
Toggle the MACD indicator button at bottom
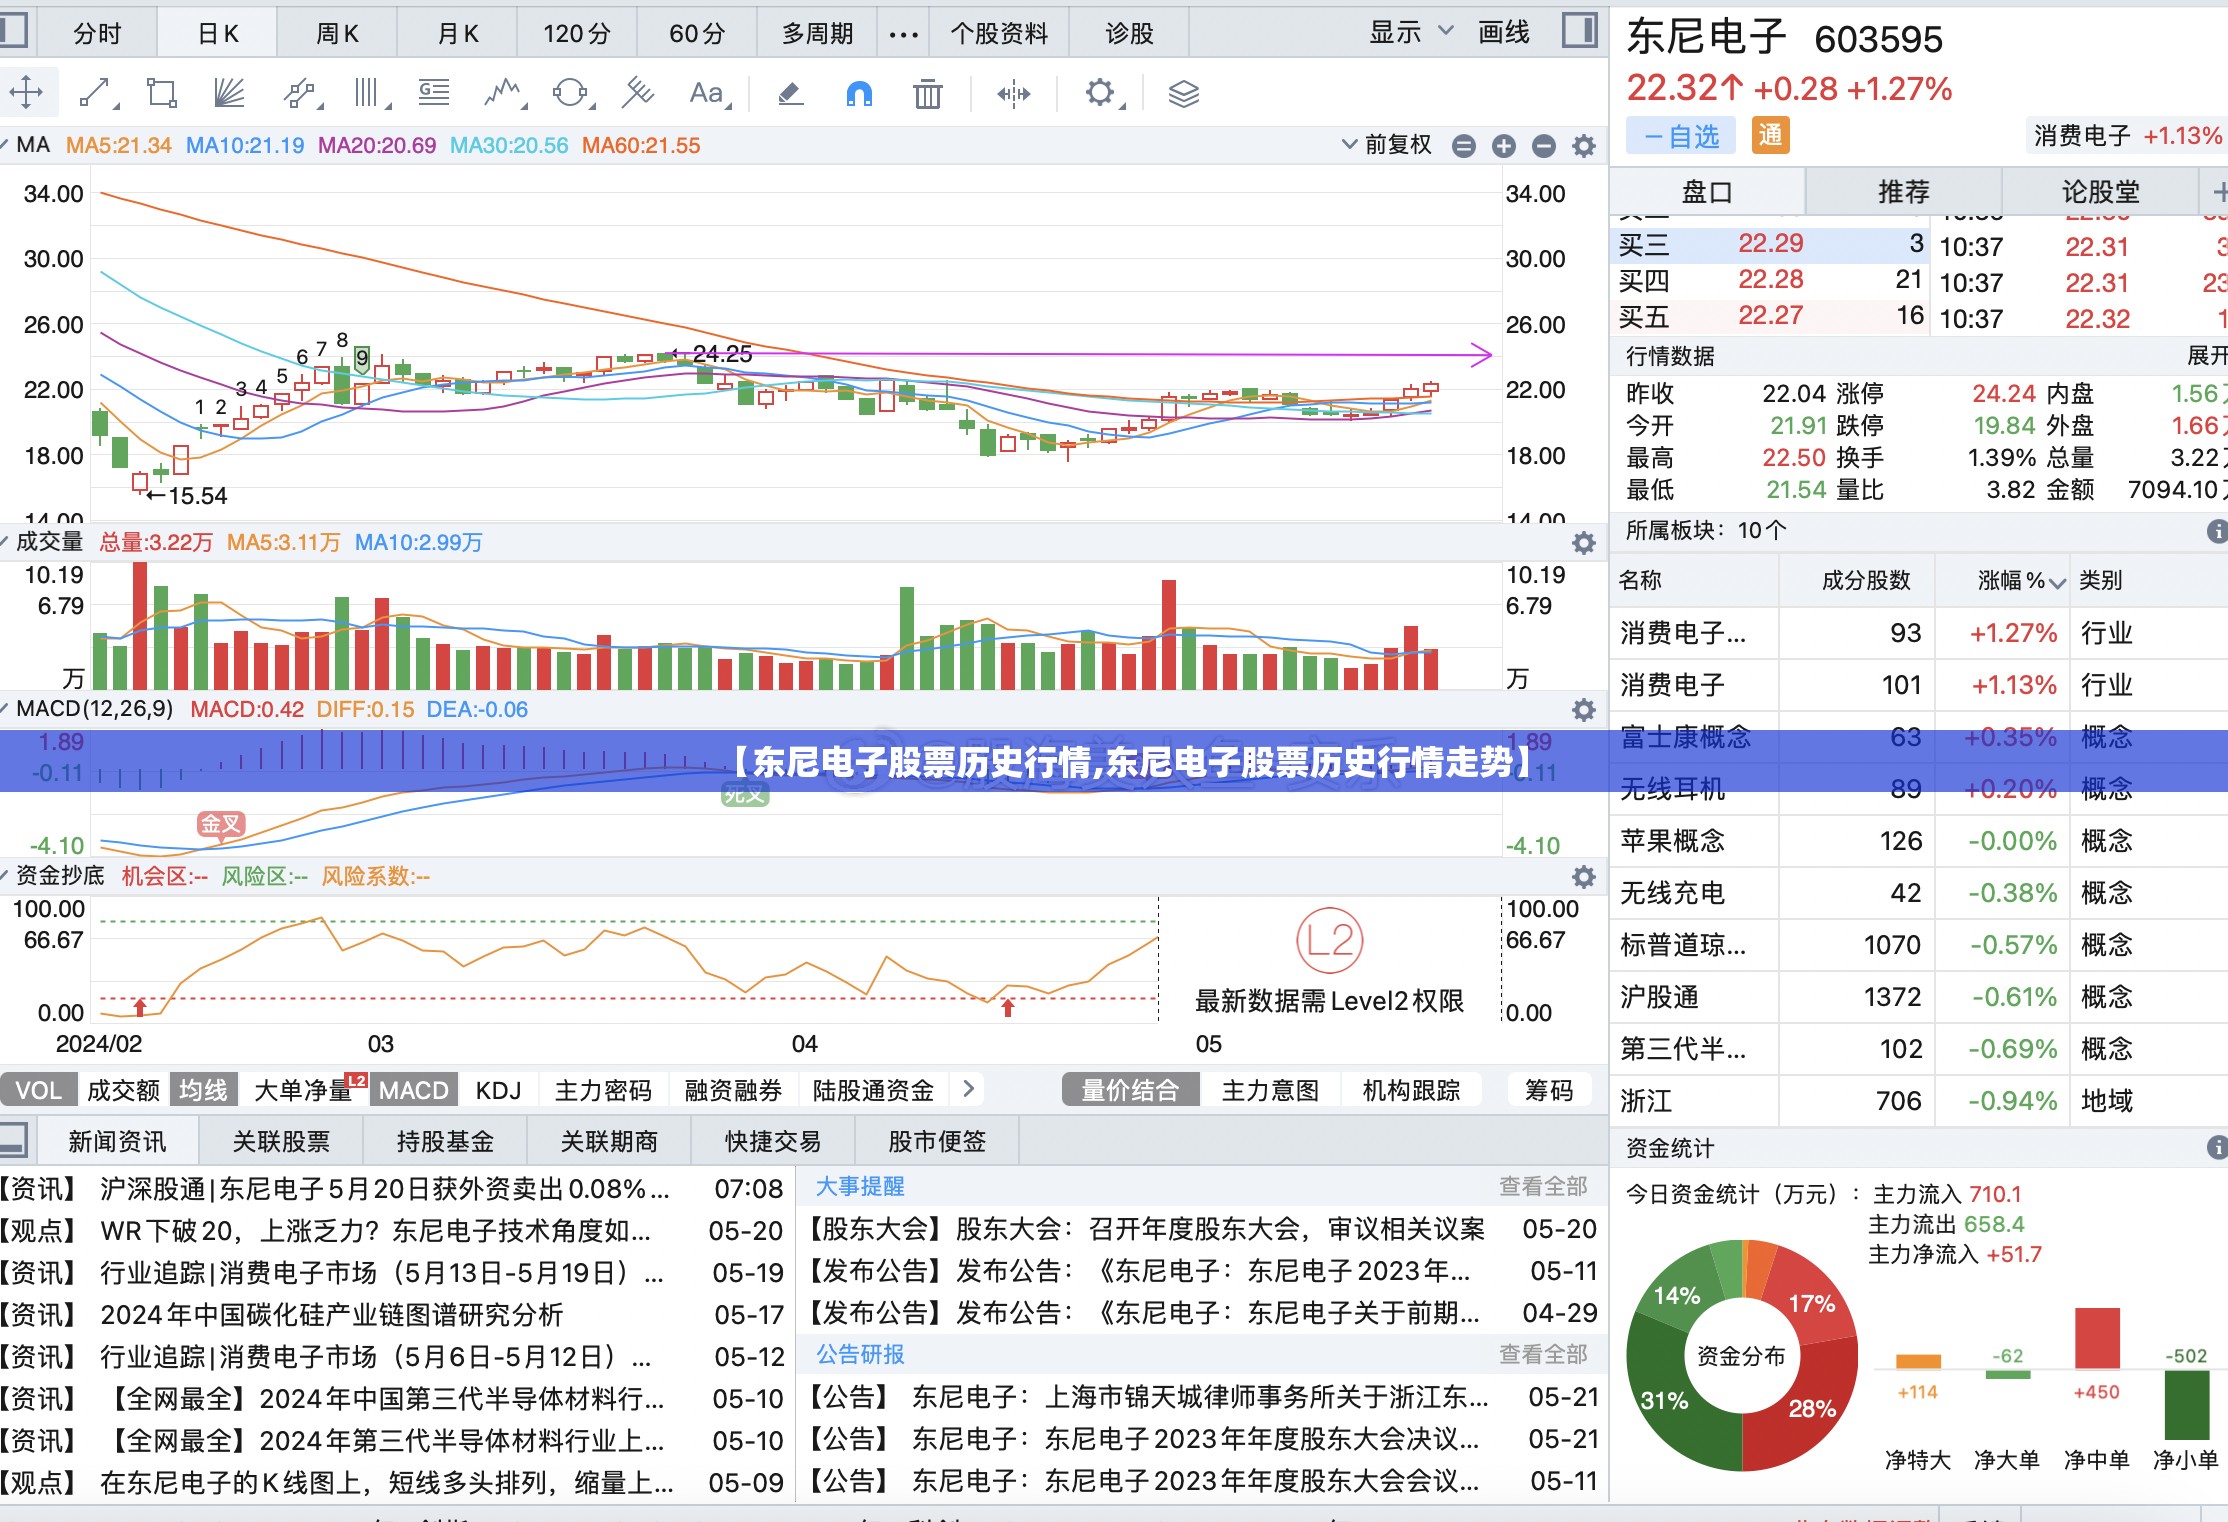click(413, 1090)
